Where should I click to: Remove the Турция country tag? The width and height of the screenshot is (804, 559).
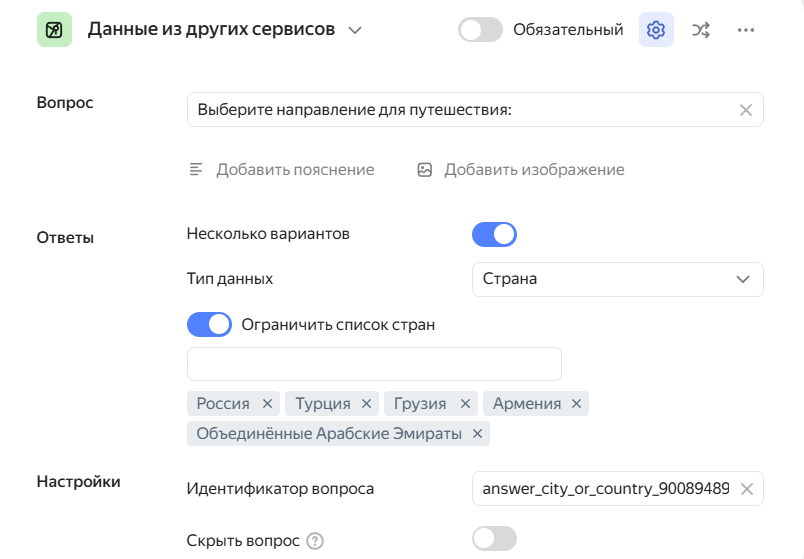[367, 404]
